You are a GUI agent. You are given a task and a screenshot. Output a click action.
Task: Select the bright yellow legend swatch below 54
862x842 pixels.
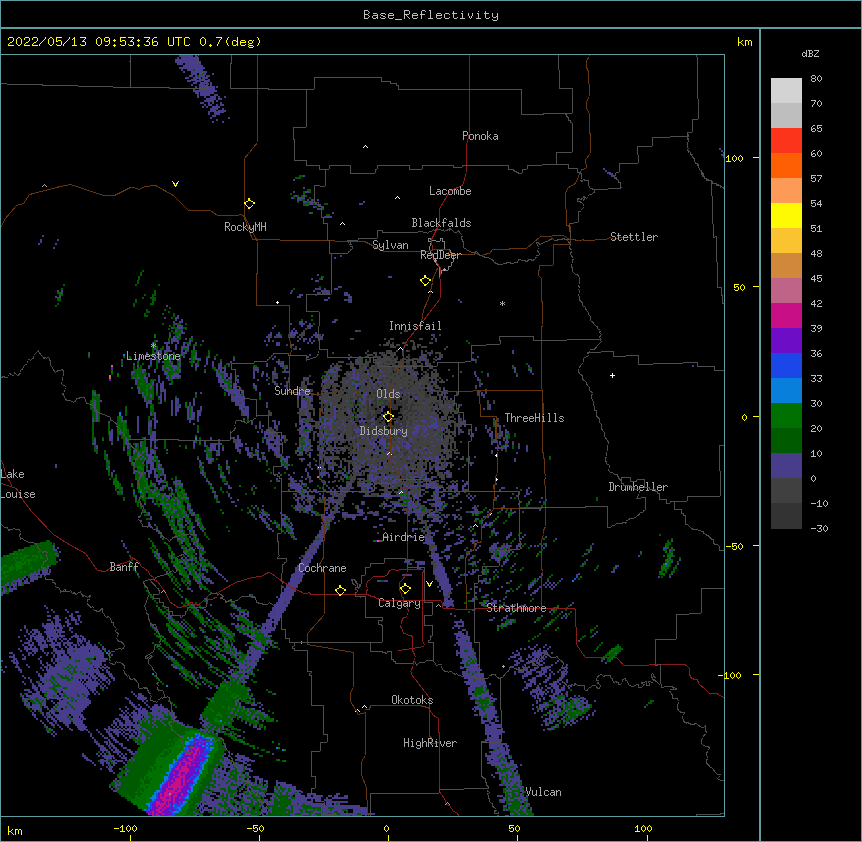pyautogui.click(x=786, y=215)
